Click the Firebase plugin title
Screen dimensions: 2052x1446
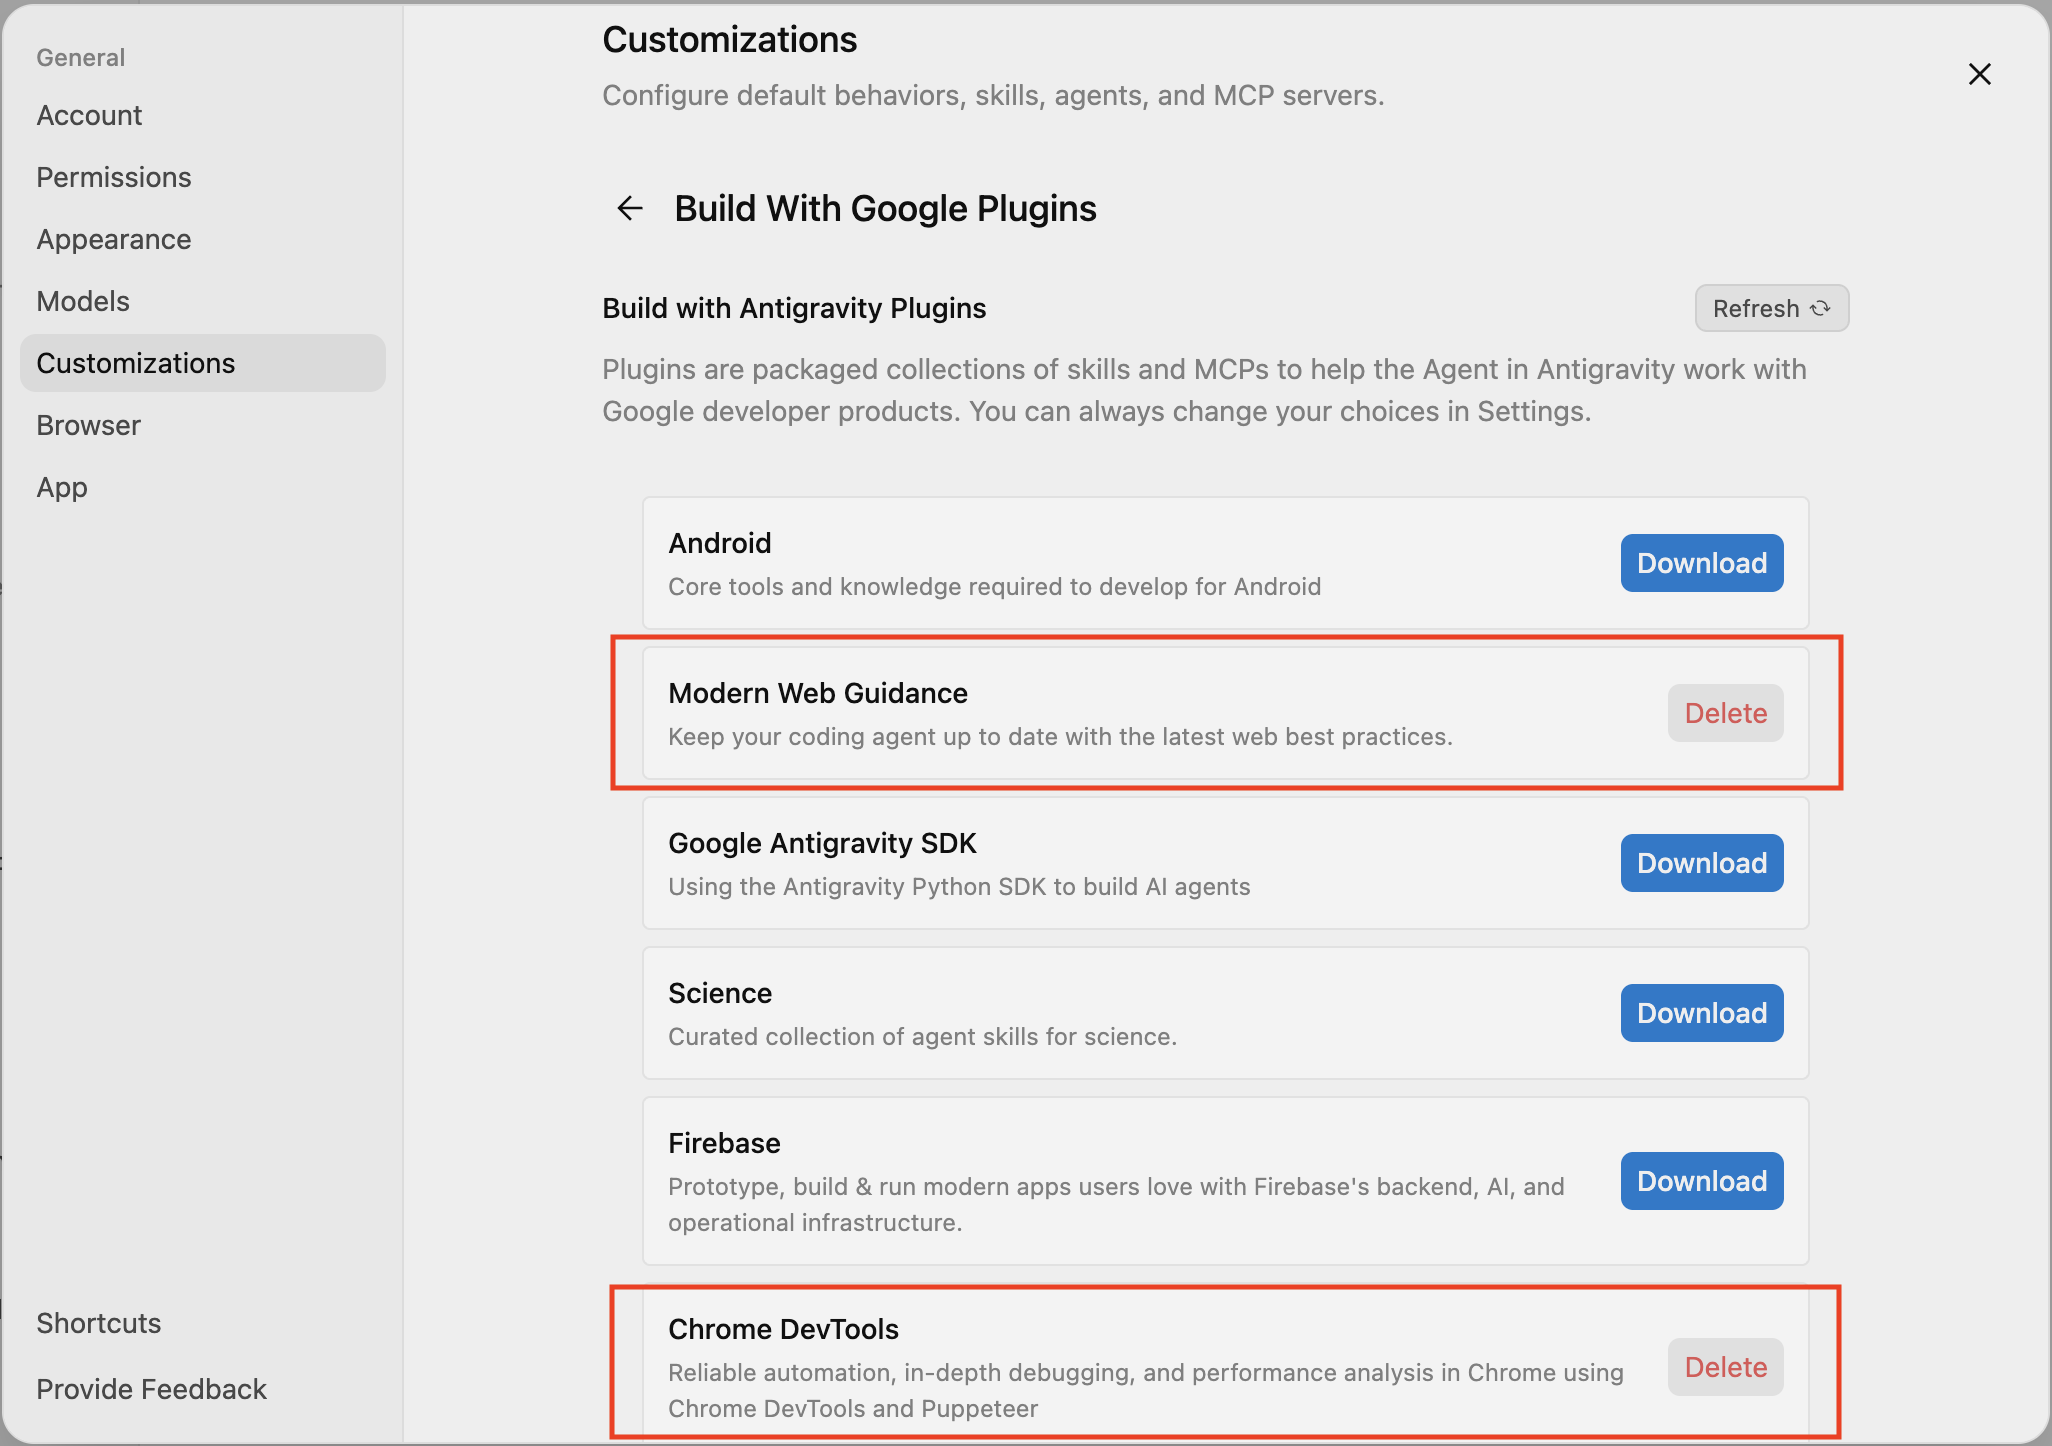pos(724,1143)
